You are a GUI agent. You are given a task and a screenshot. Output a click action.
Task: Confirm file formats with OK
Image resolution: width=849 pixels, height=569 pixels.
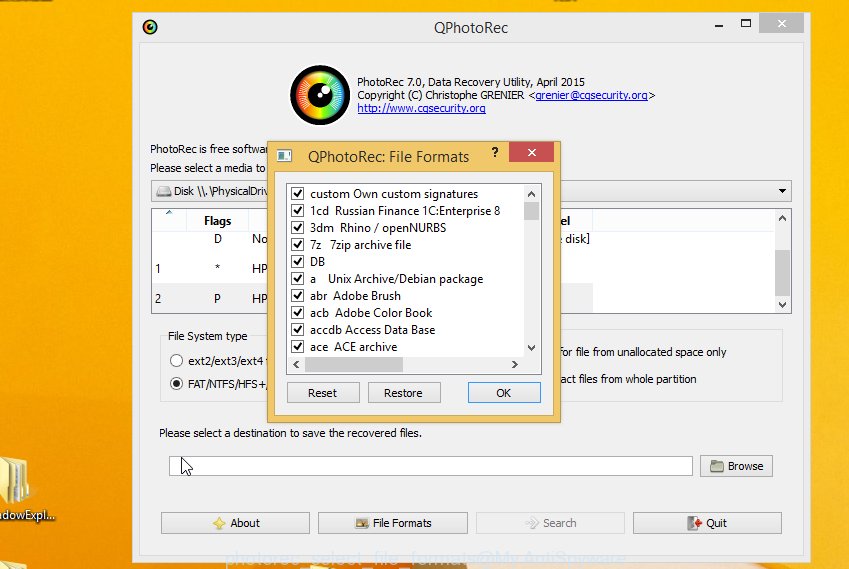point(504,393)
